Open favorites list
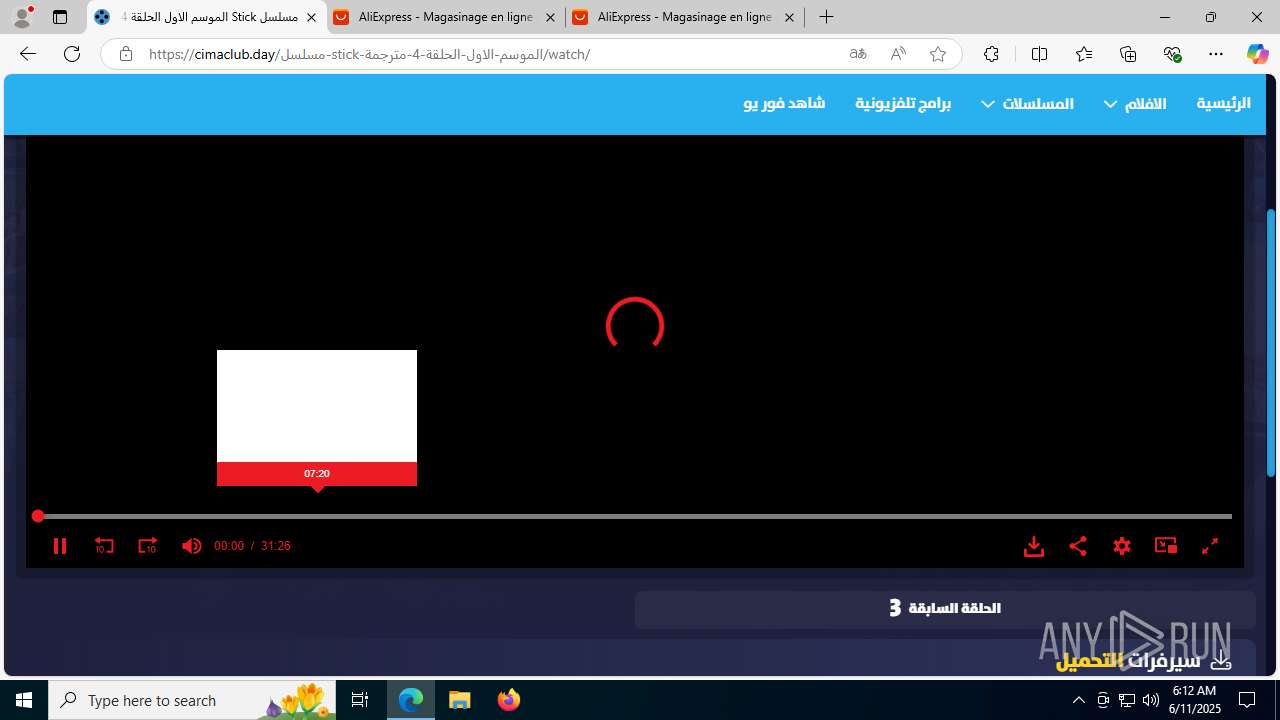1280x720 pixels. (x=1084, y=54)
